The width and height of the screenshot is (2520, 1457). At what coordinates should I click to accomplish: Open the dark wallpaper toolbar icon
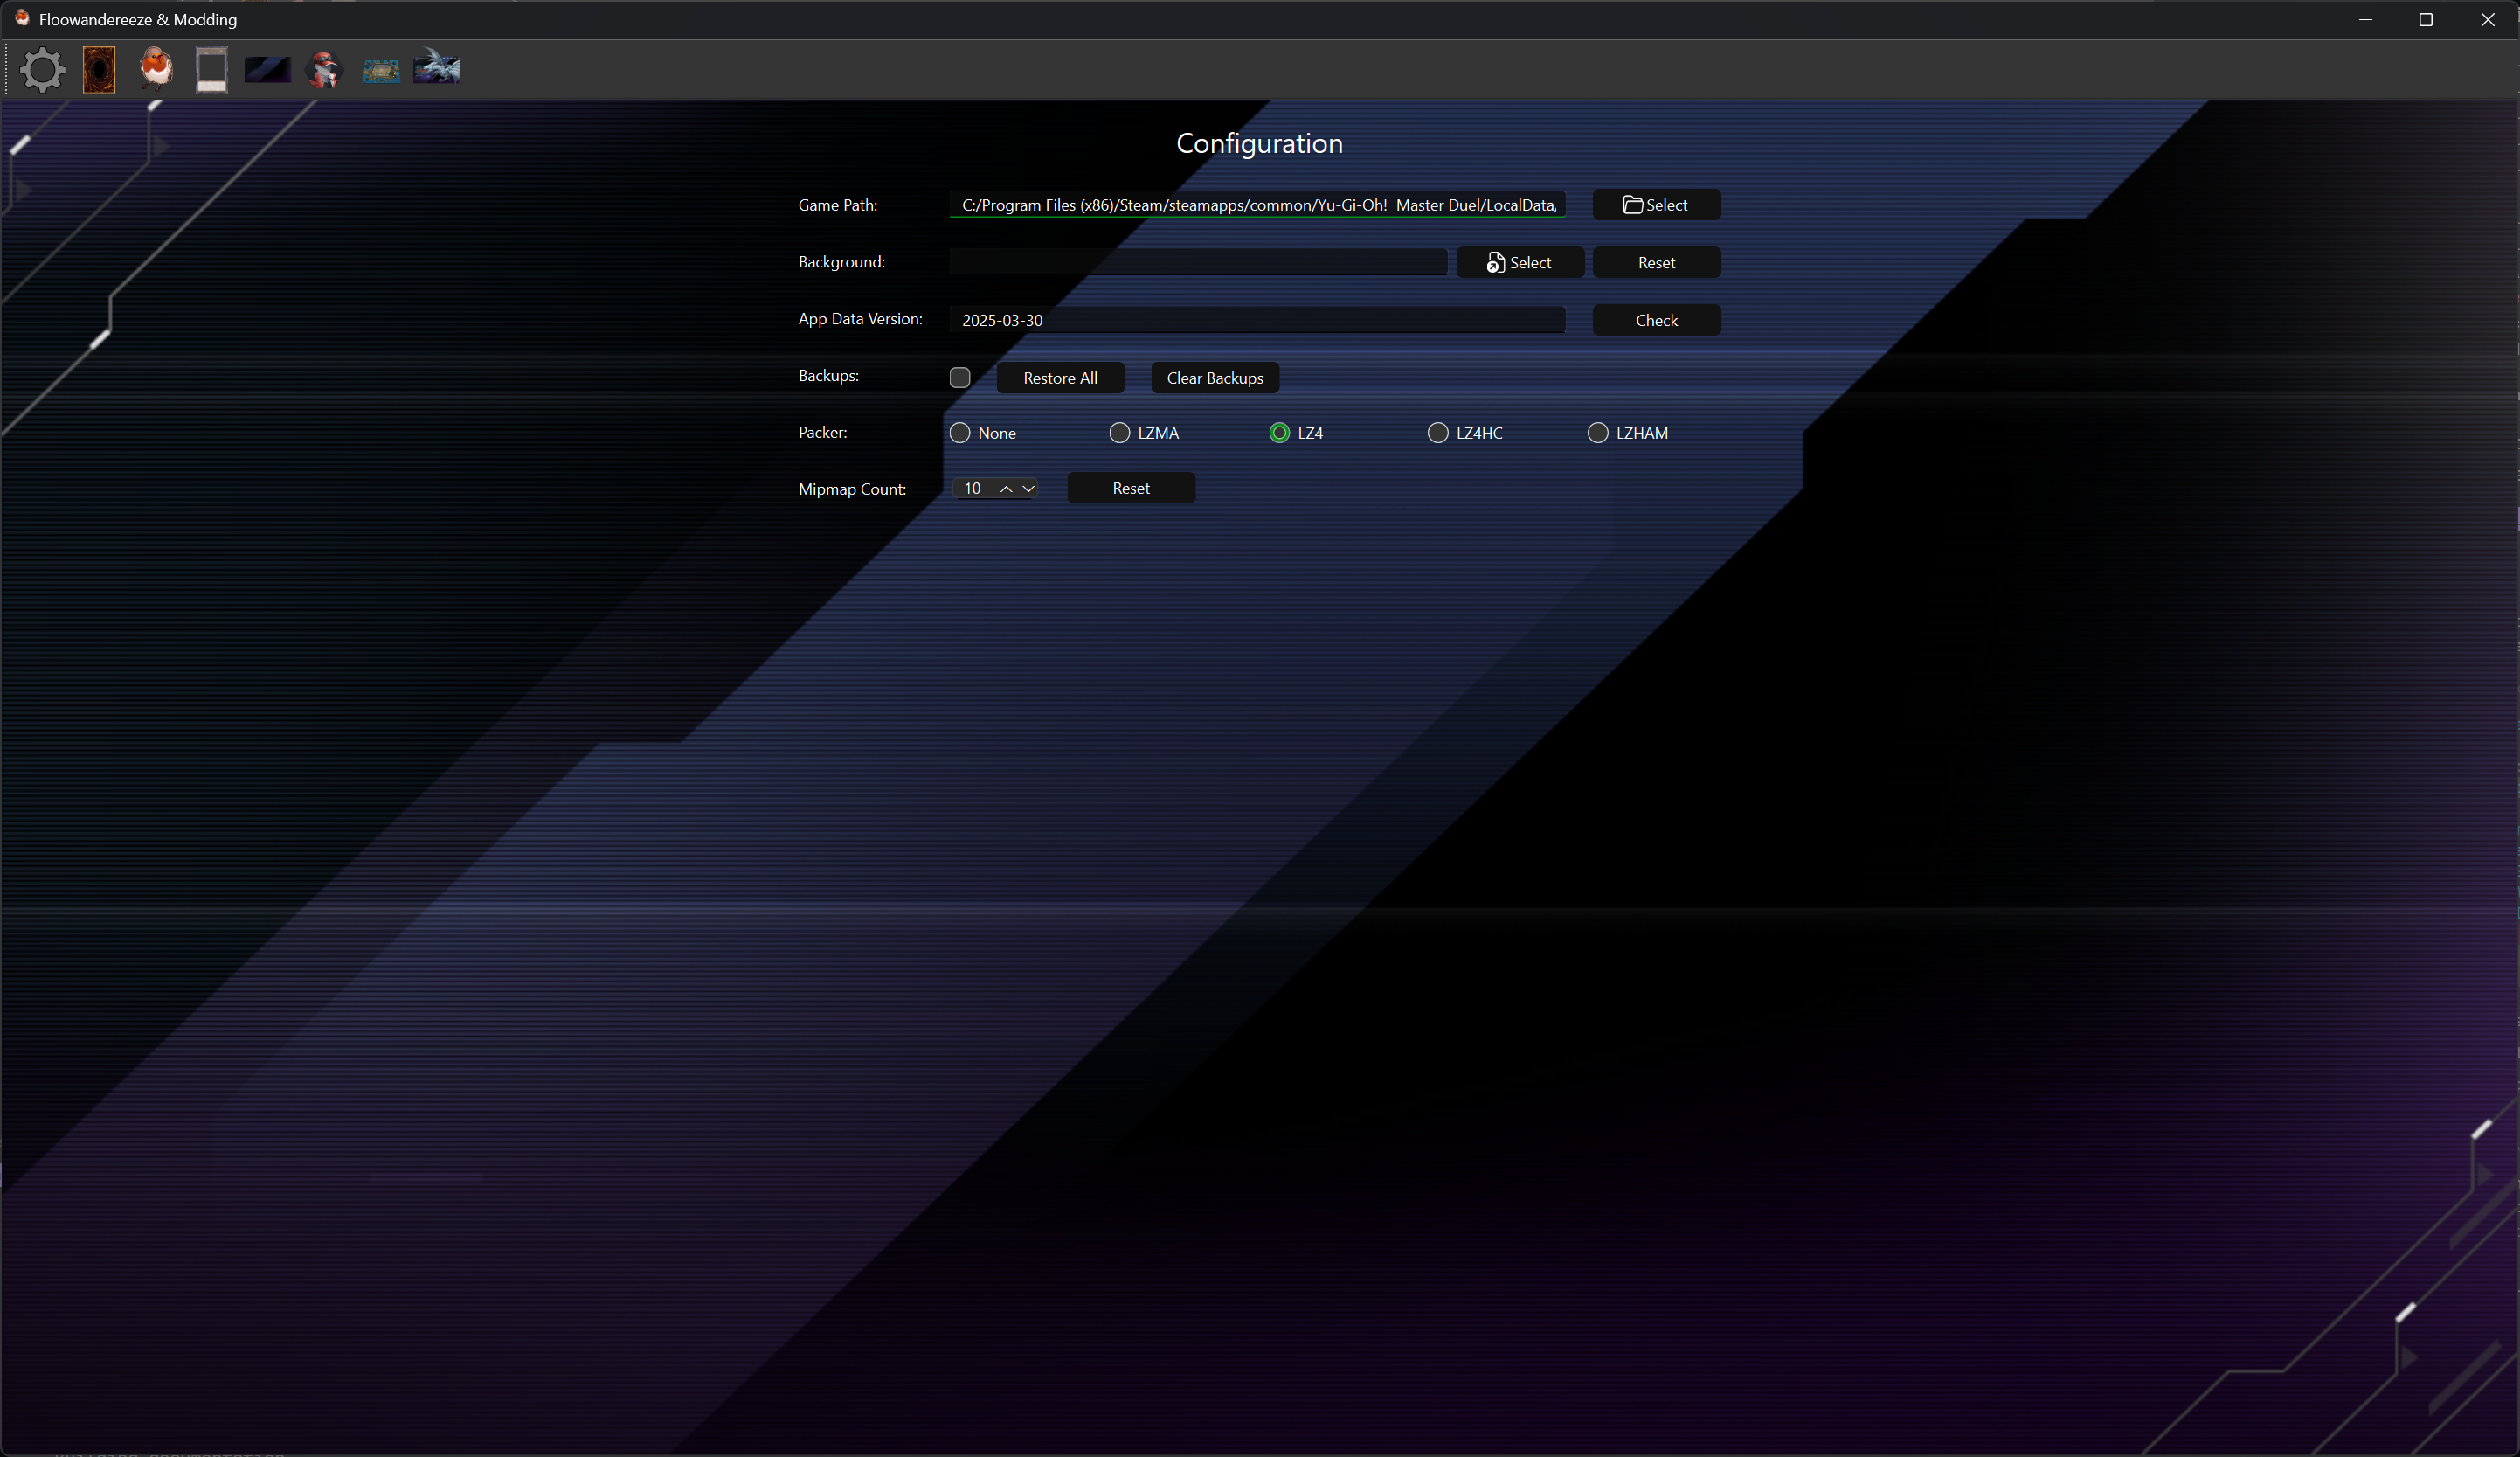(x=267, y=70)
